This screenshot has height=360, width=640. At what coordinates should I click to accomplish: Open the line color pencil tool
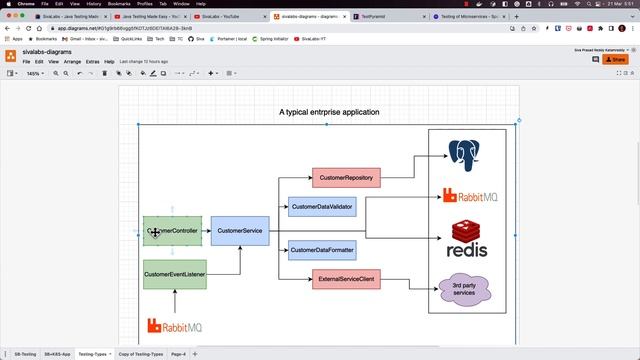(153, 73)
